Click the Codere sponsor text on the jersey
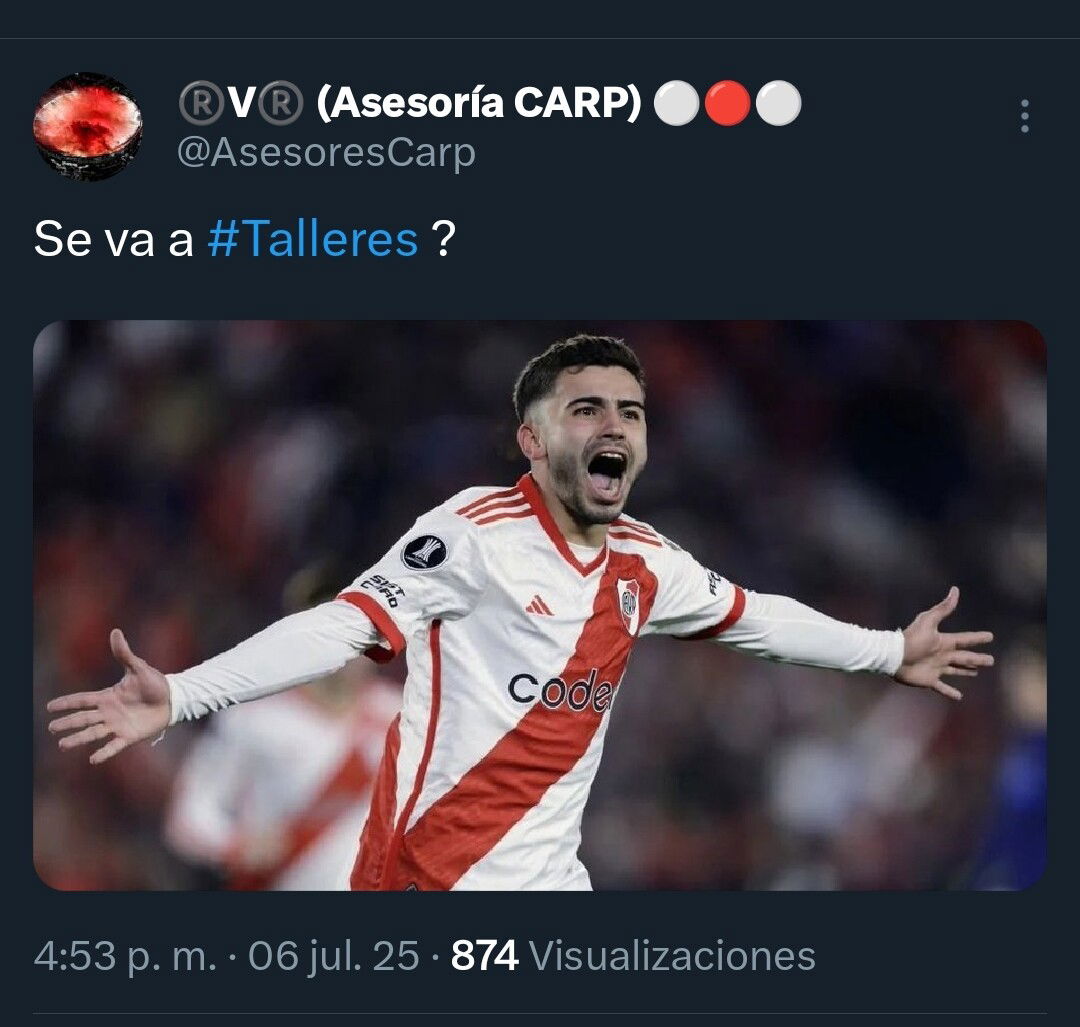 click(x=560, y=691)
